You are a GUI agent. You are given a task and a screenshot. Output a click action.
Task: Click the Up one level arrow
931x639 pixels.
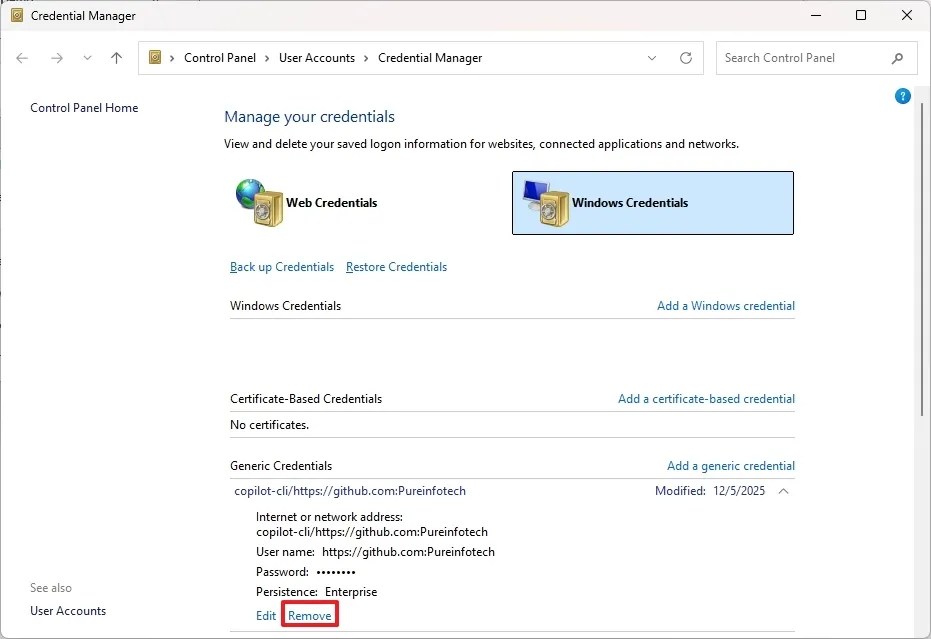(x=115, y=58)
